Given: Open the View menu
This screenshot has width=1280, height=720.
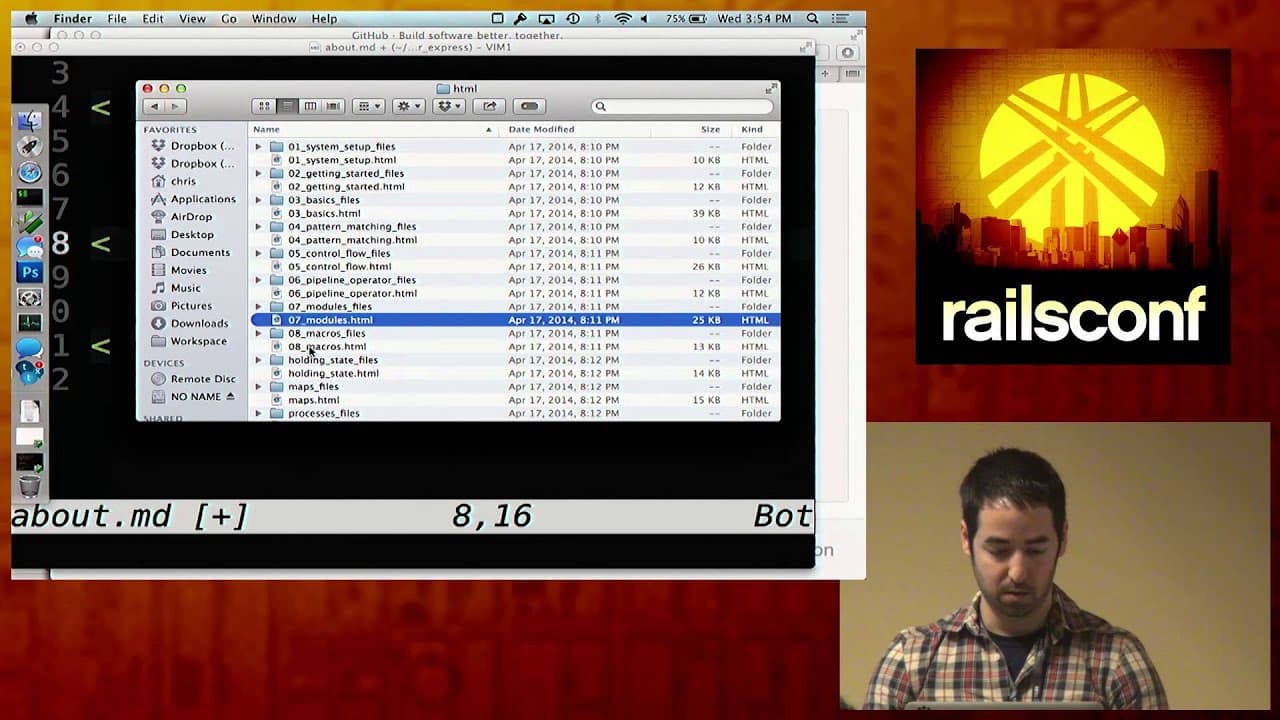Looking at the screenshot, I should pyautogui.click(x=192, y=18).
